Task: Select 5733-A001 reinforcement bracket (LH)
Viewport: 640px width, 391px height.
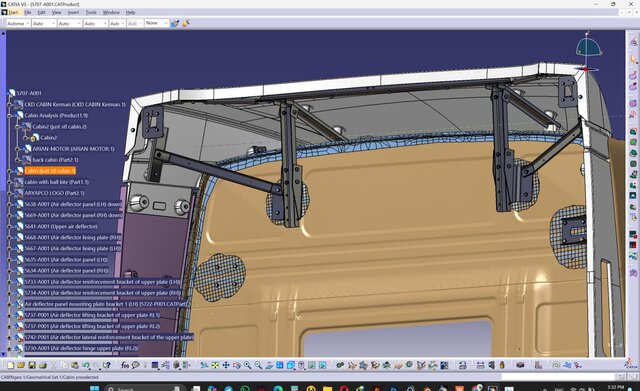Action: (x=102, y=282)
